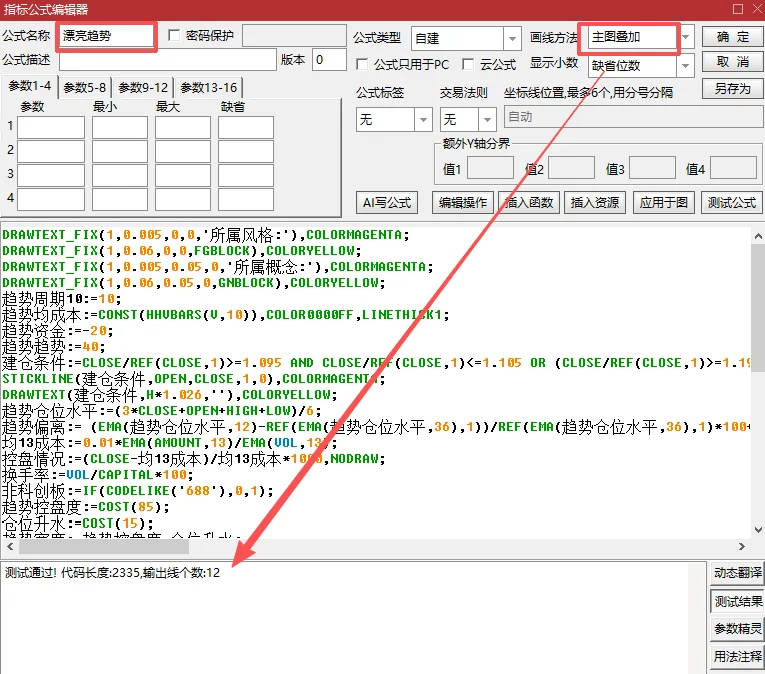The image size is (765, 674).
Task: Click the horizontal scroll-right arrow
Action: 742,547
